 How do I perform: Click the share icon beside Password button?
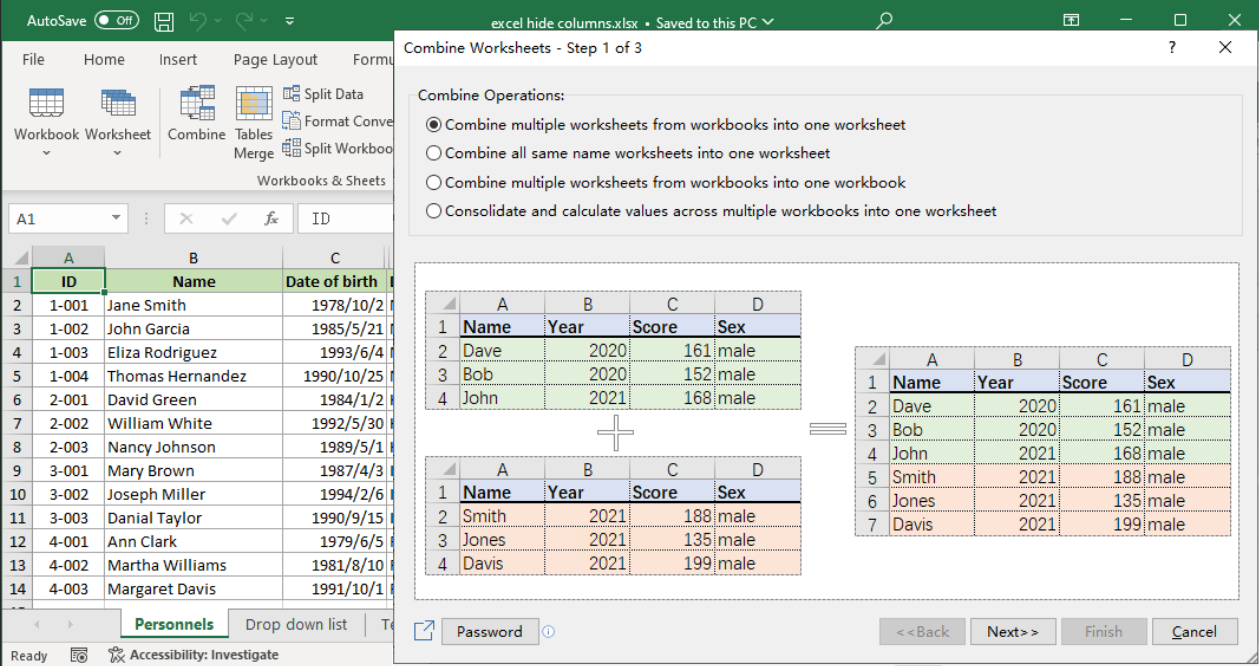424,631
